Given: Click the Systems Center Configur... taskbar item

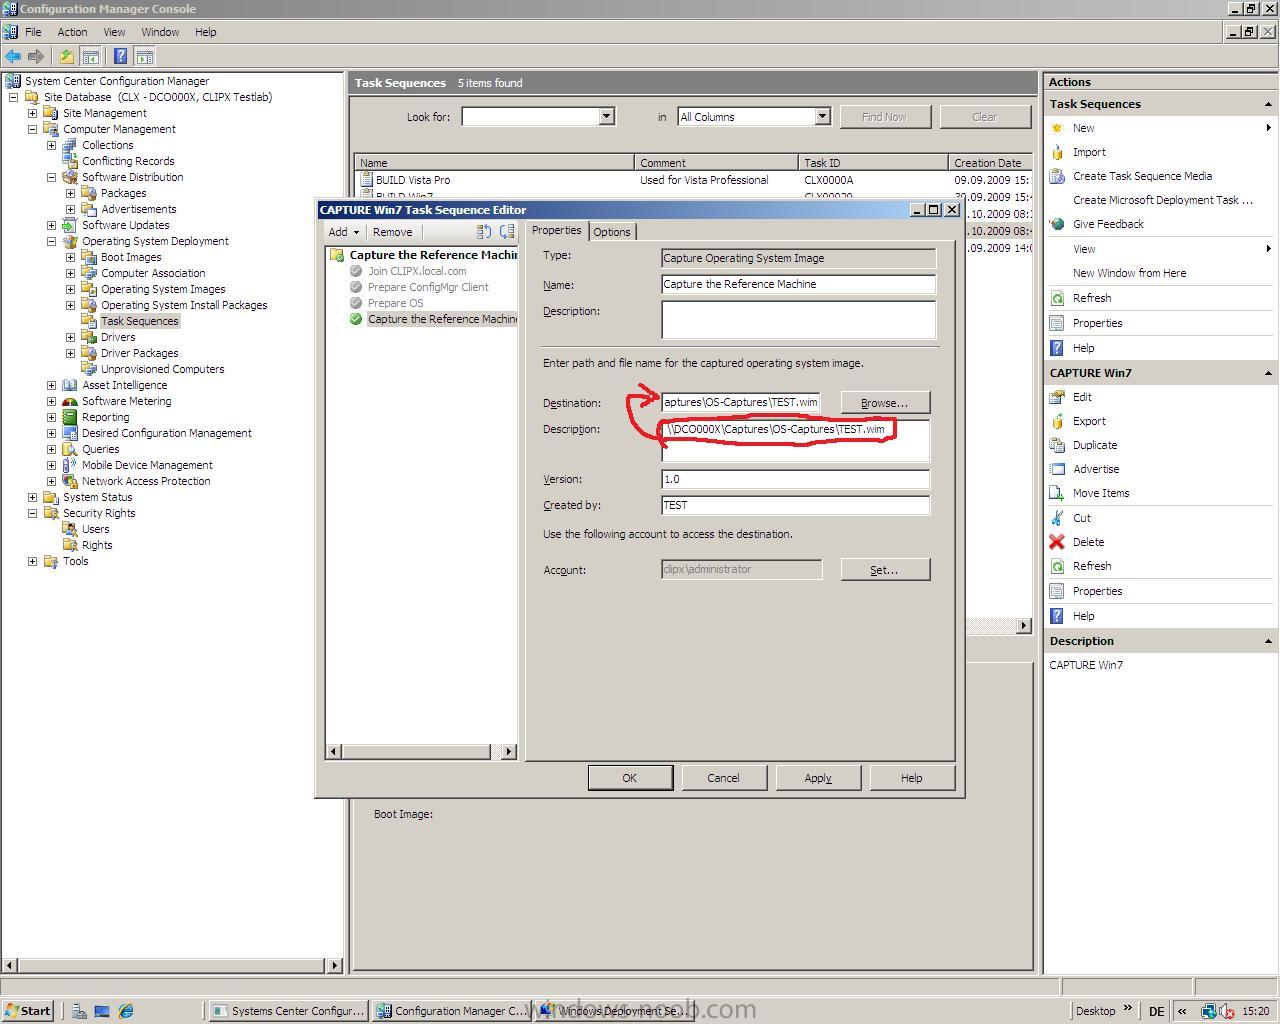Looking at the screenshot, I should [x=288, y=1011].
